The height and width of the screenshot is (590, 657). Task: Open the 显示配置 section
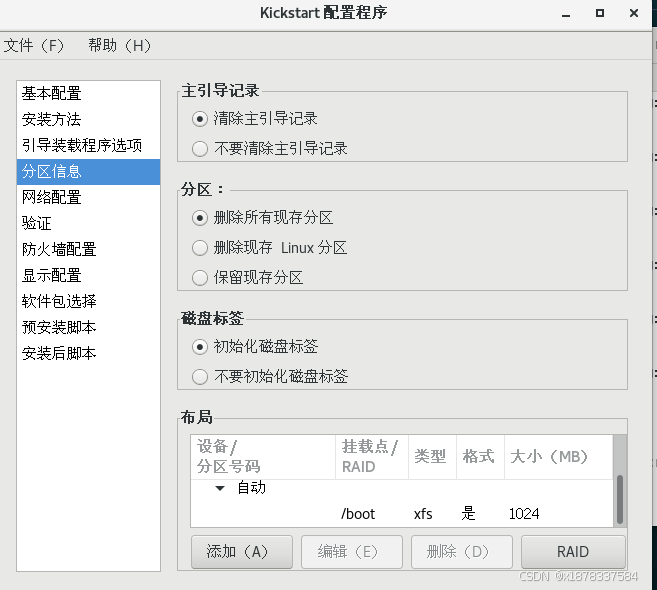pos(88,275)
